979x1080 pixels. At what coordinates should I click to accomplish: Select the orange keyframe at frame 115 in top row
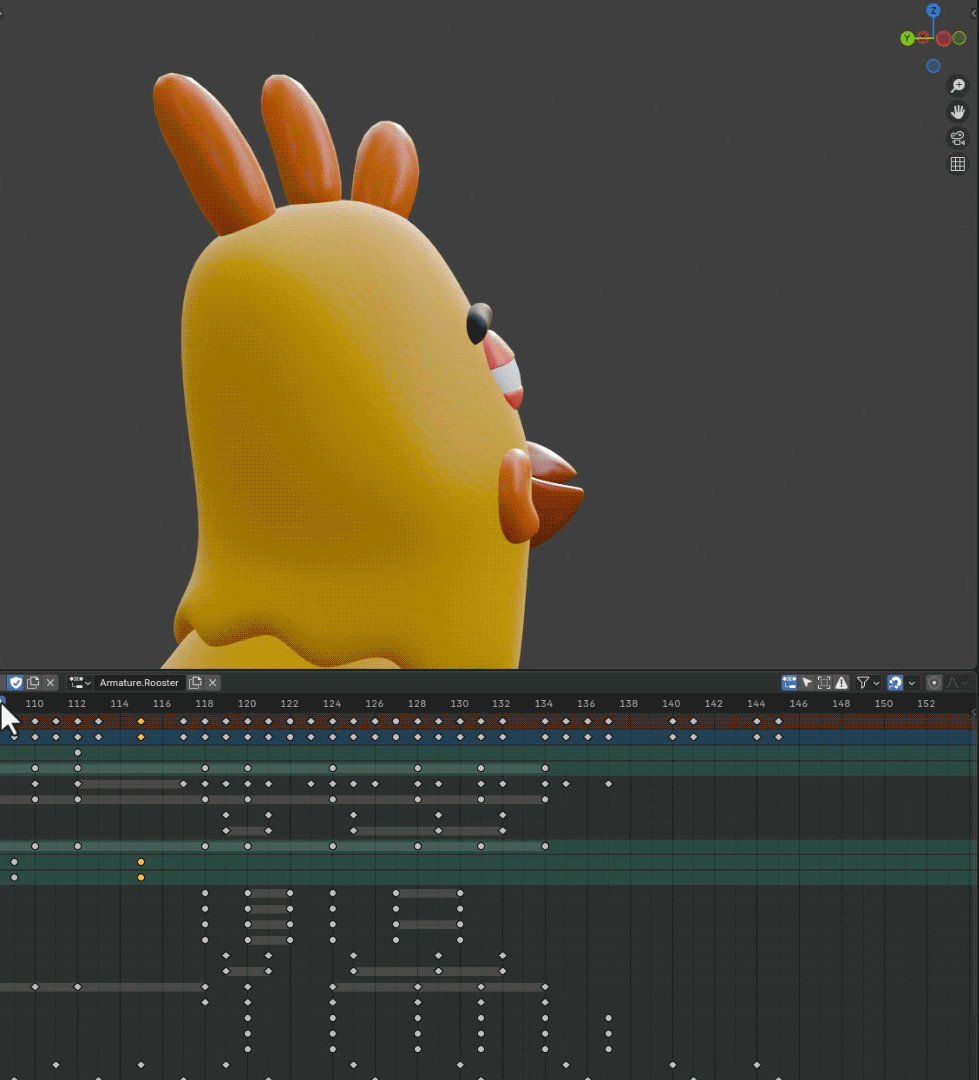[141, 721]
